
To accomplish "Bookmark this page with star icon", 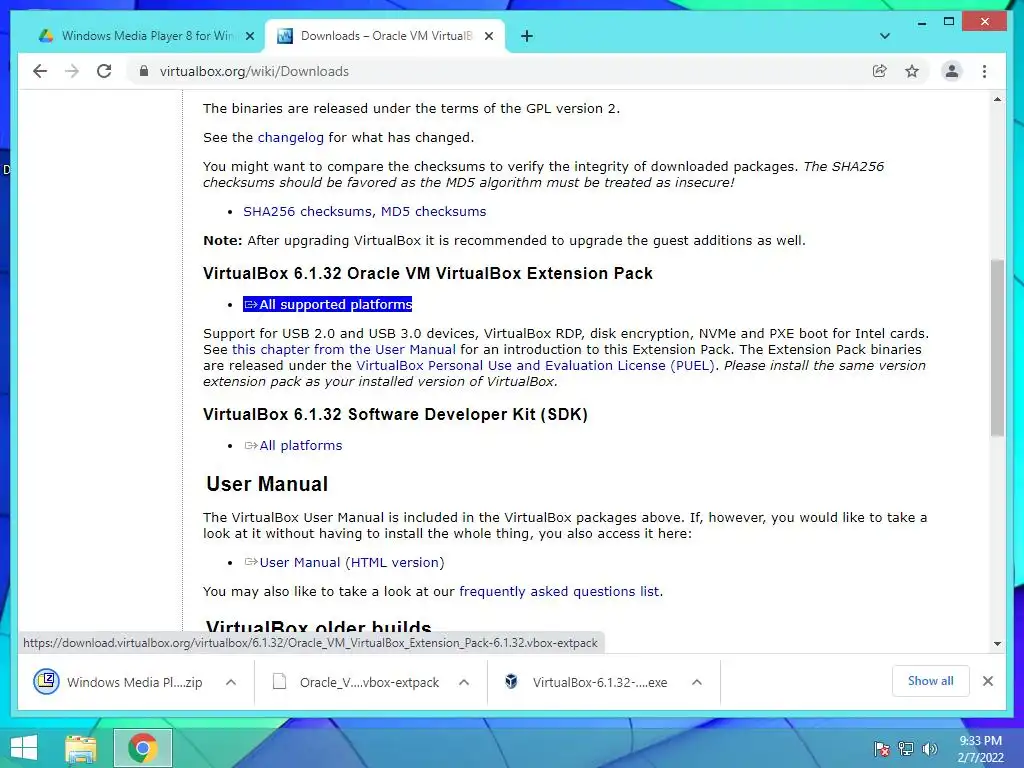I will [x=912, y=71].
